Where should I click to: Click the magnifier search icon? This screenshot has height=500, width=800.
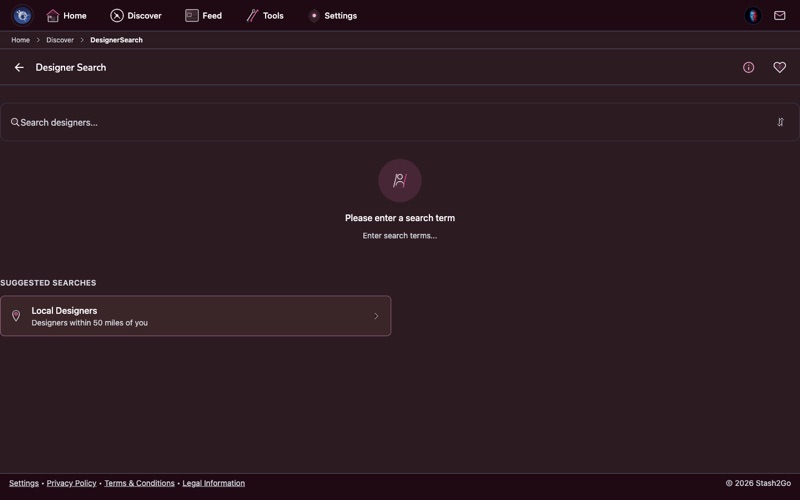15,122
